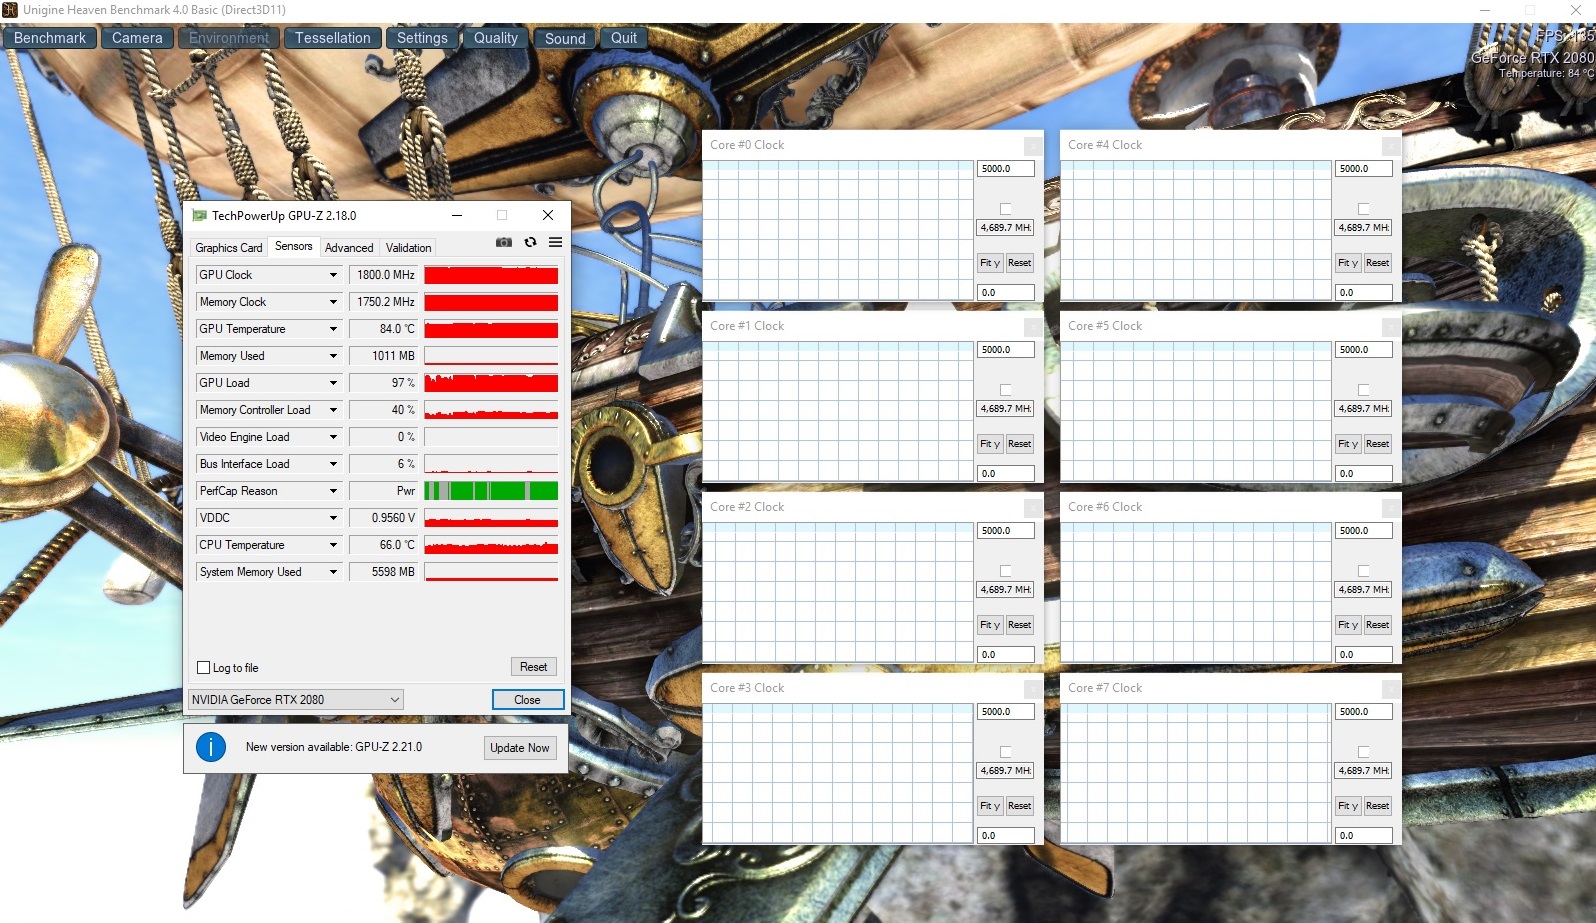Image resolution: width=1596 pixels, height=923 pixels.
Task: Toggle the checkbox in Core #4 Clock panel
Action: 1364,209
